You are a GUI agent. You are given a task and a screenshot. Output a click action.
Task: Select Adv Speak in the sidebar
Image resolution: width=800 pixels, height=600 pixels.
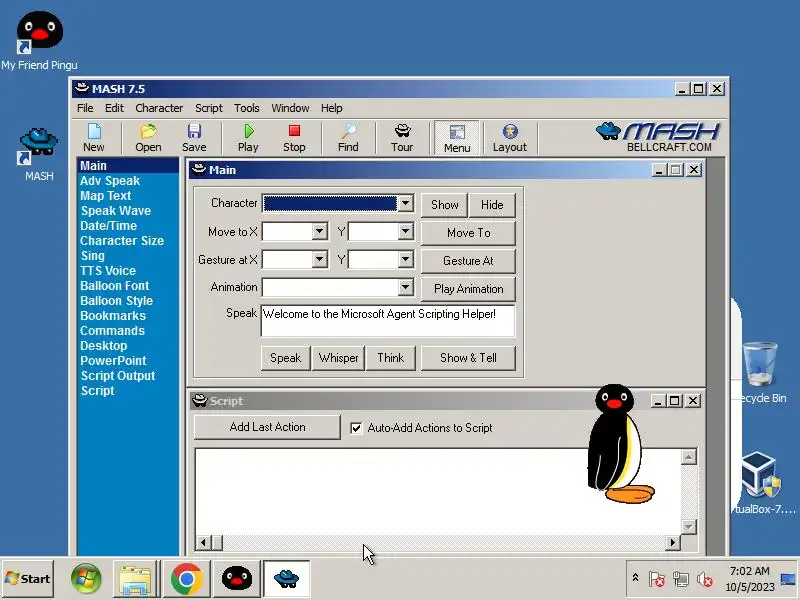point(110,181)
